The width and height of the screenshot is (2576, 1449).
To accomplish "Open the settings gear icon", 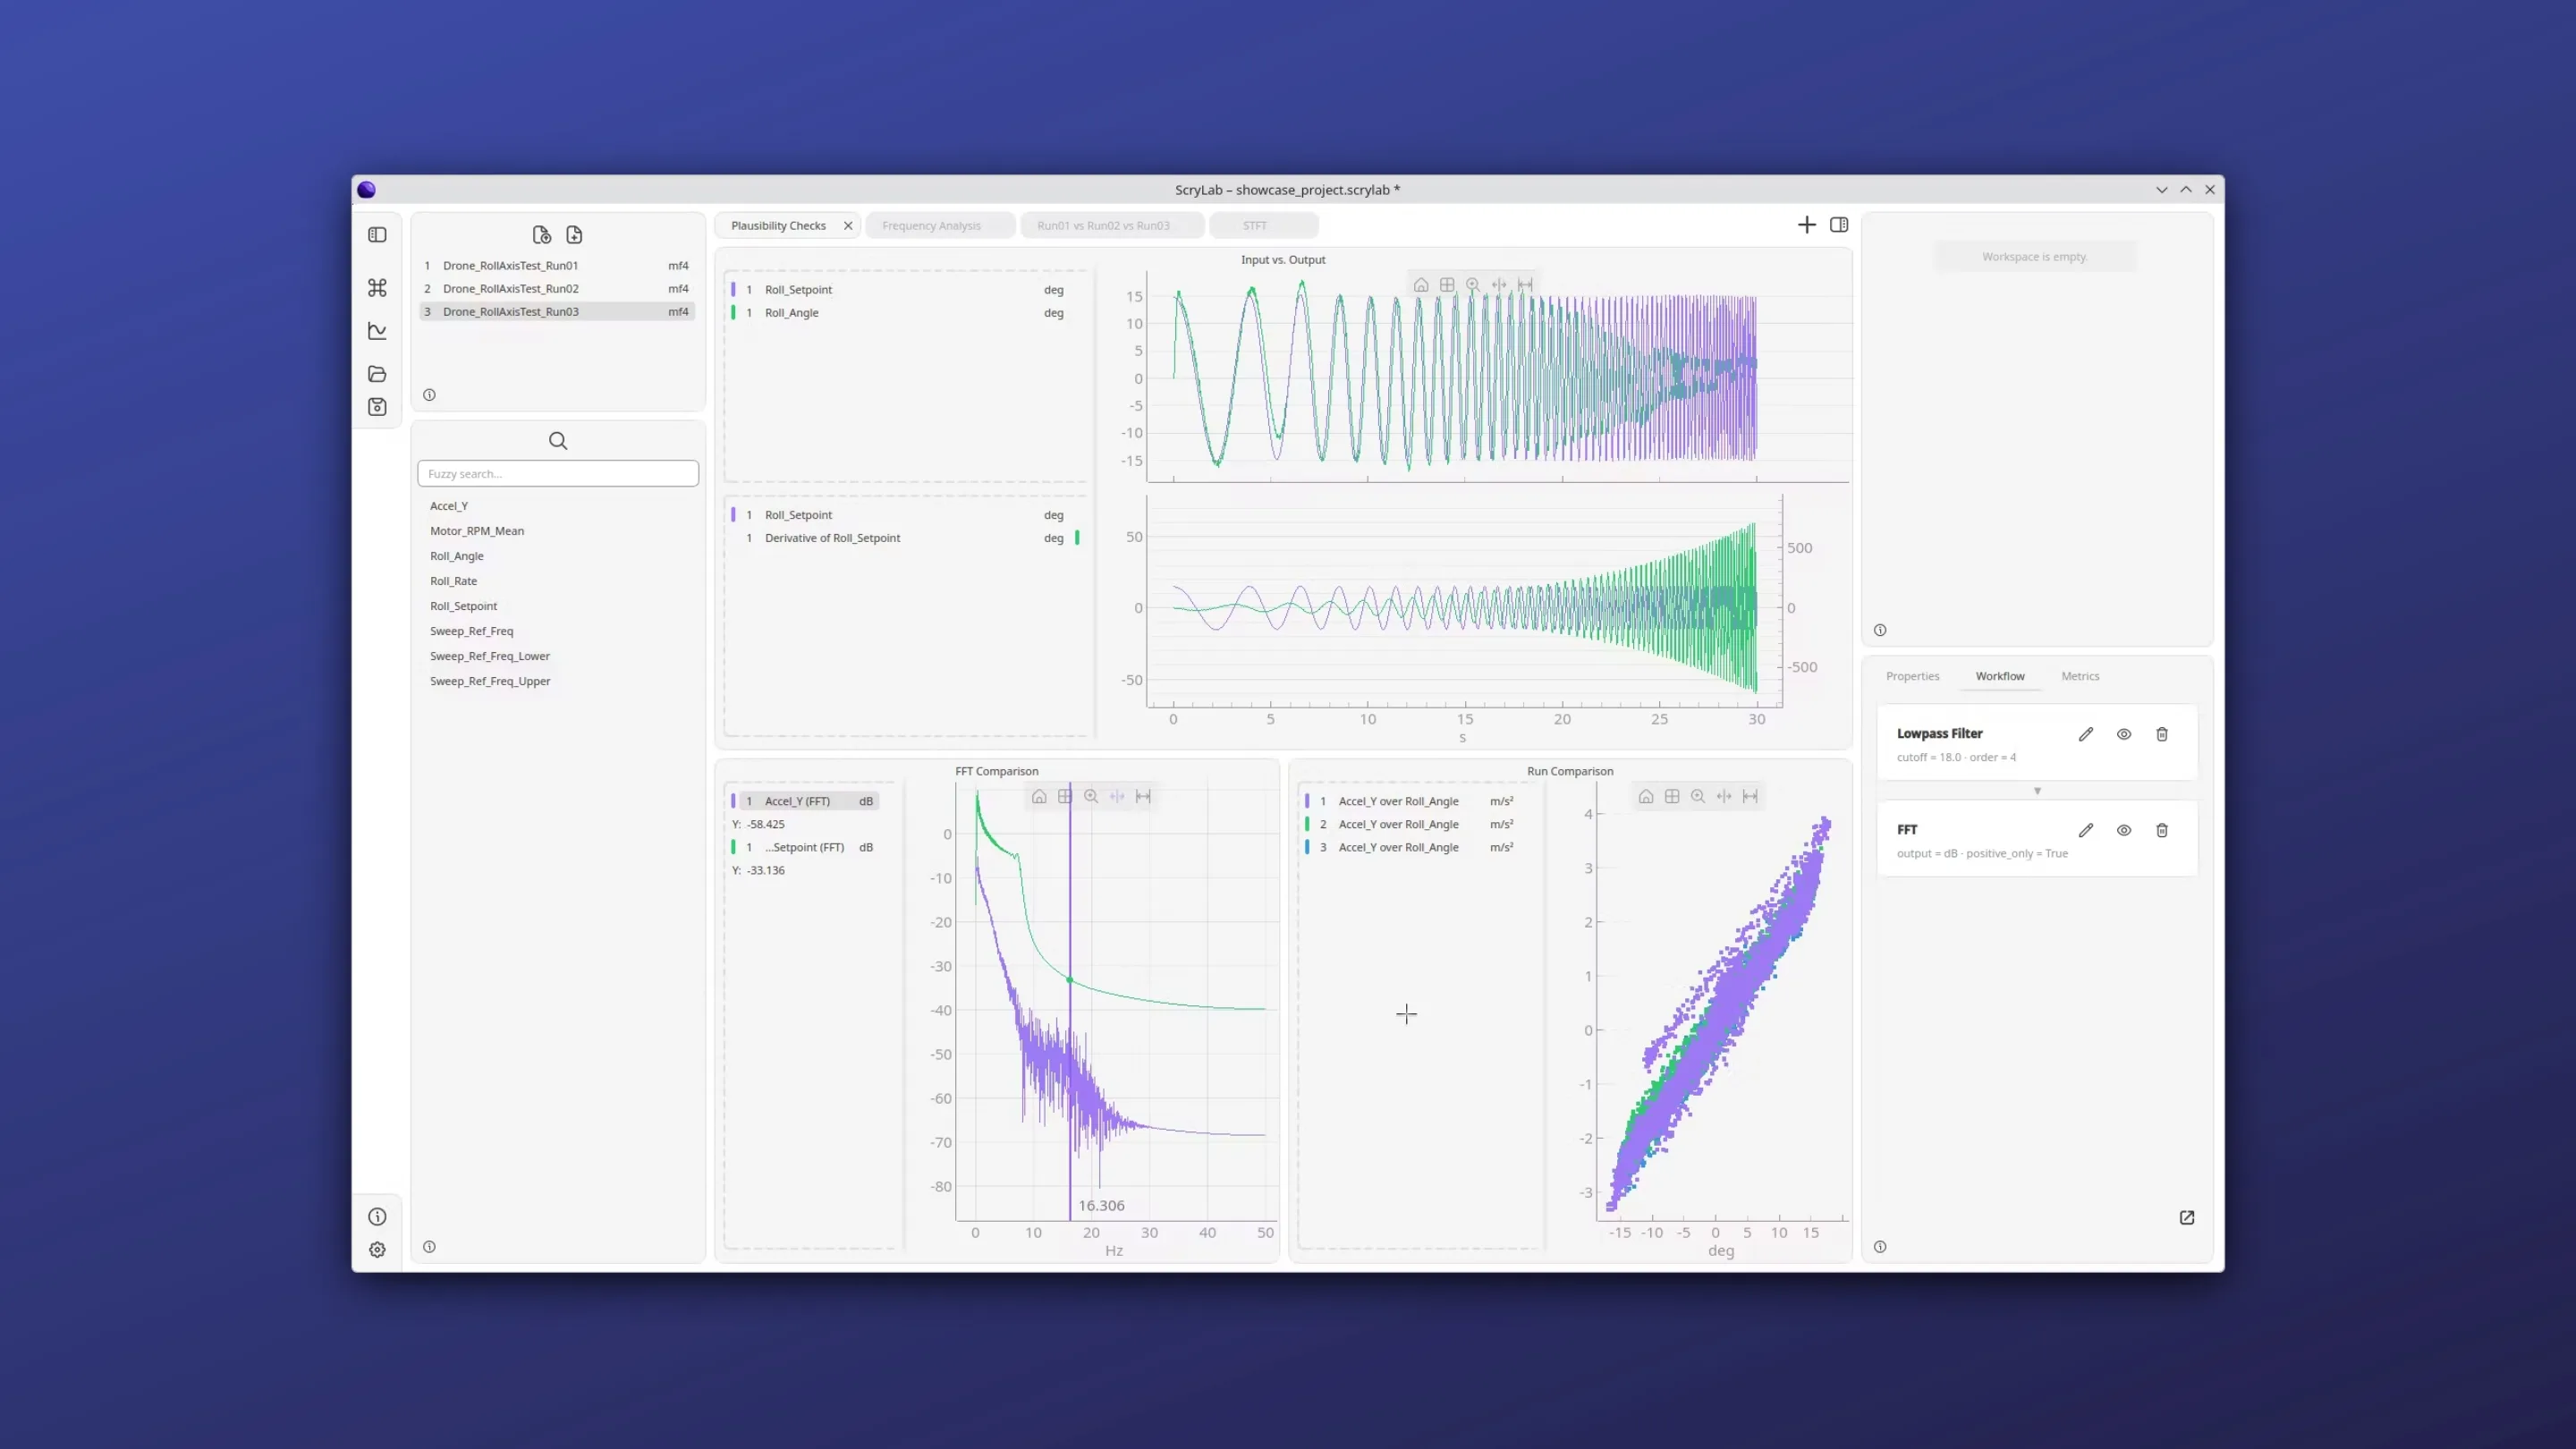I will 377,1250.
